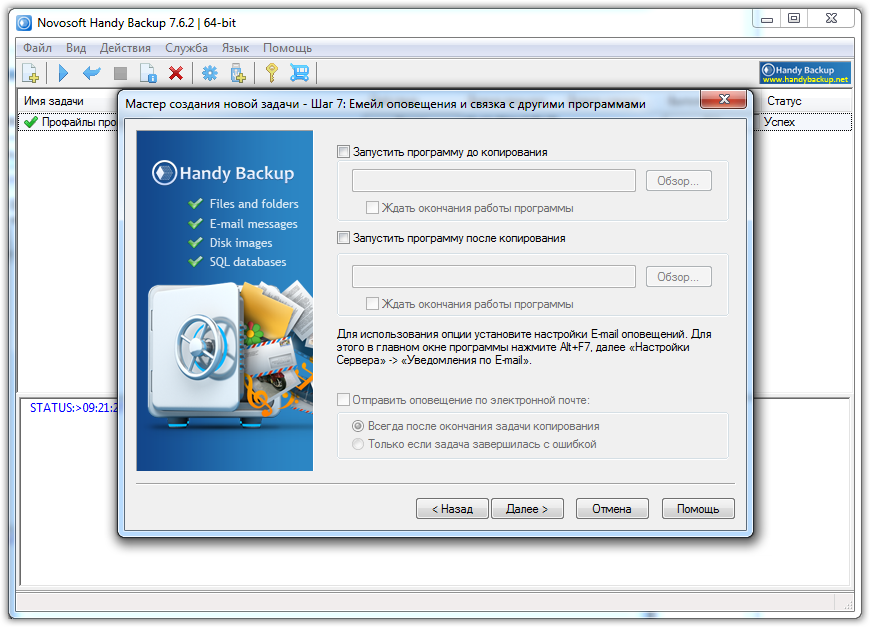This screenshot has width=870, height=627.
Task: Cancel the wizard with Отмена
Action: pos(612,508)
